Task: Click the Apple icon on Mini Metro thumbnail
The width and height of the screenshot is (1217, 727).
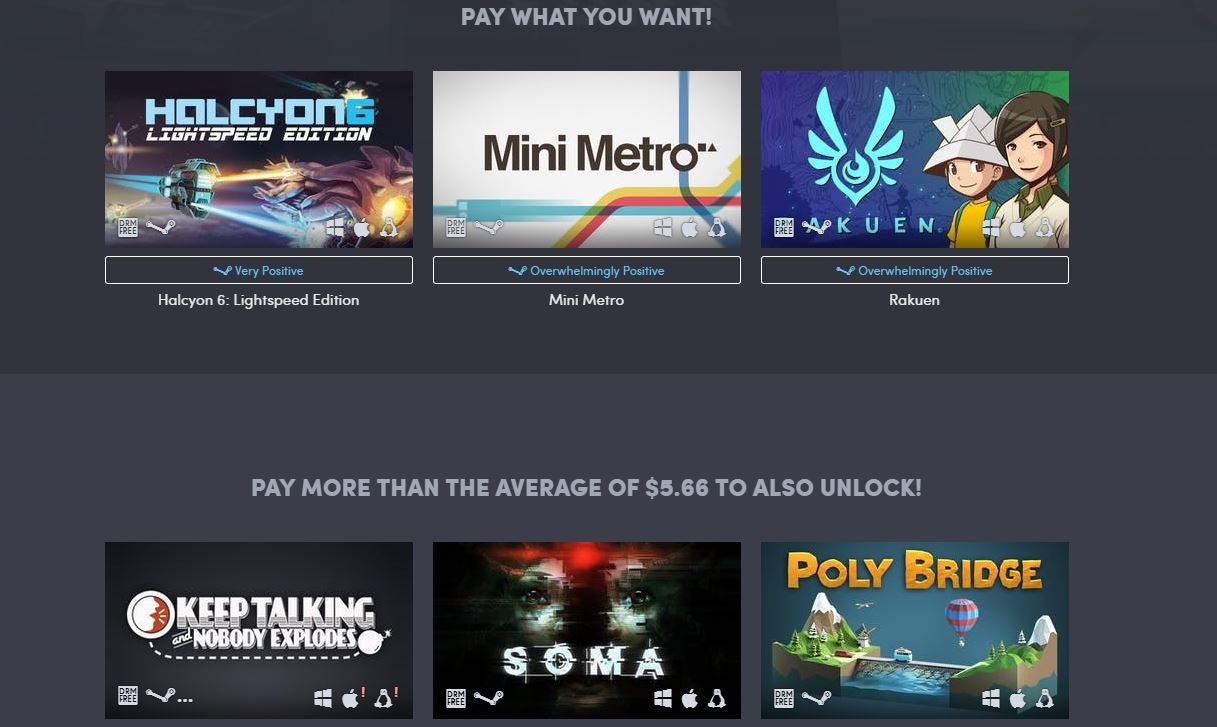Action: pos(689,228)
